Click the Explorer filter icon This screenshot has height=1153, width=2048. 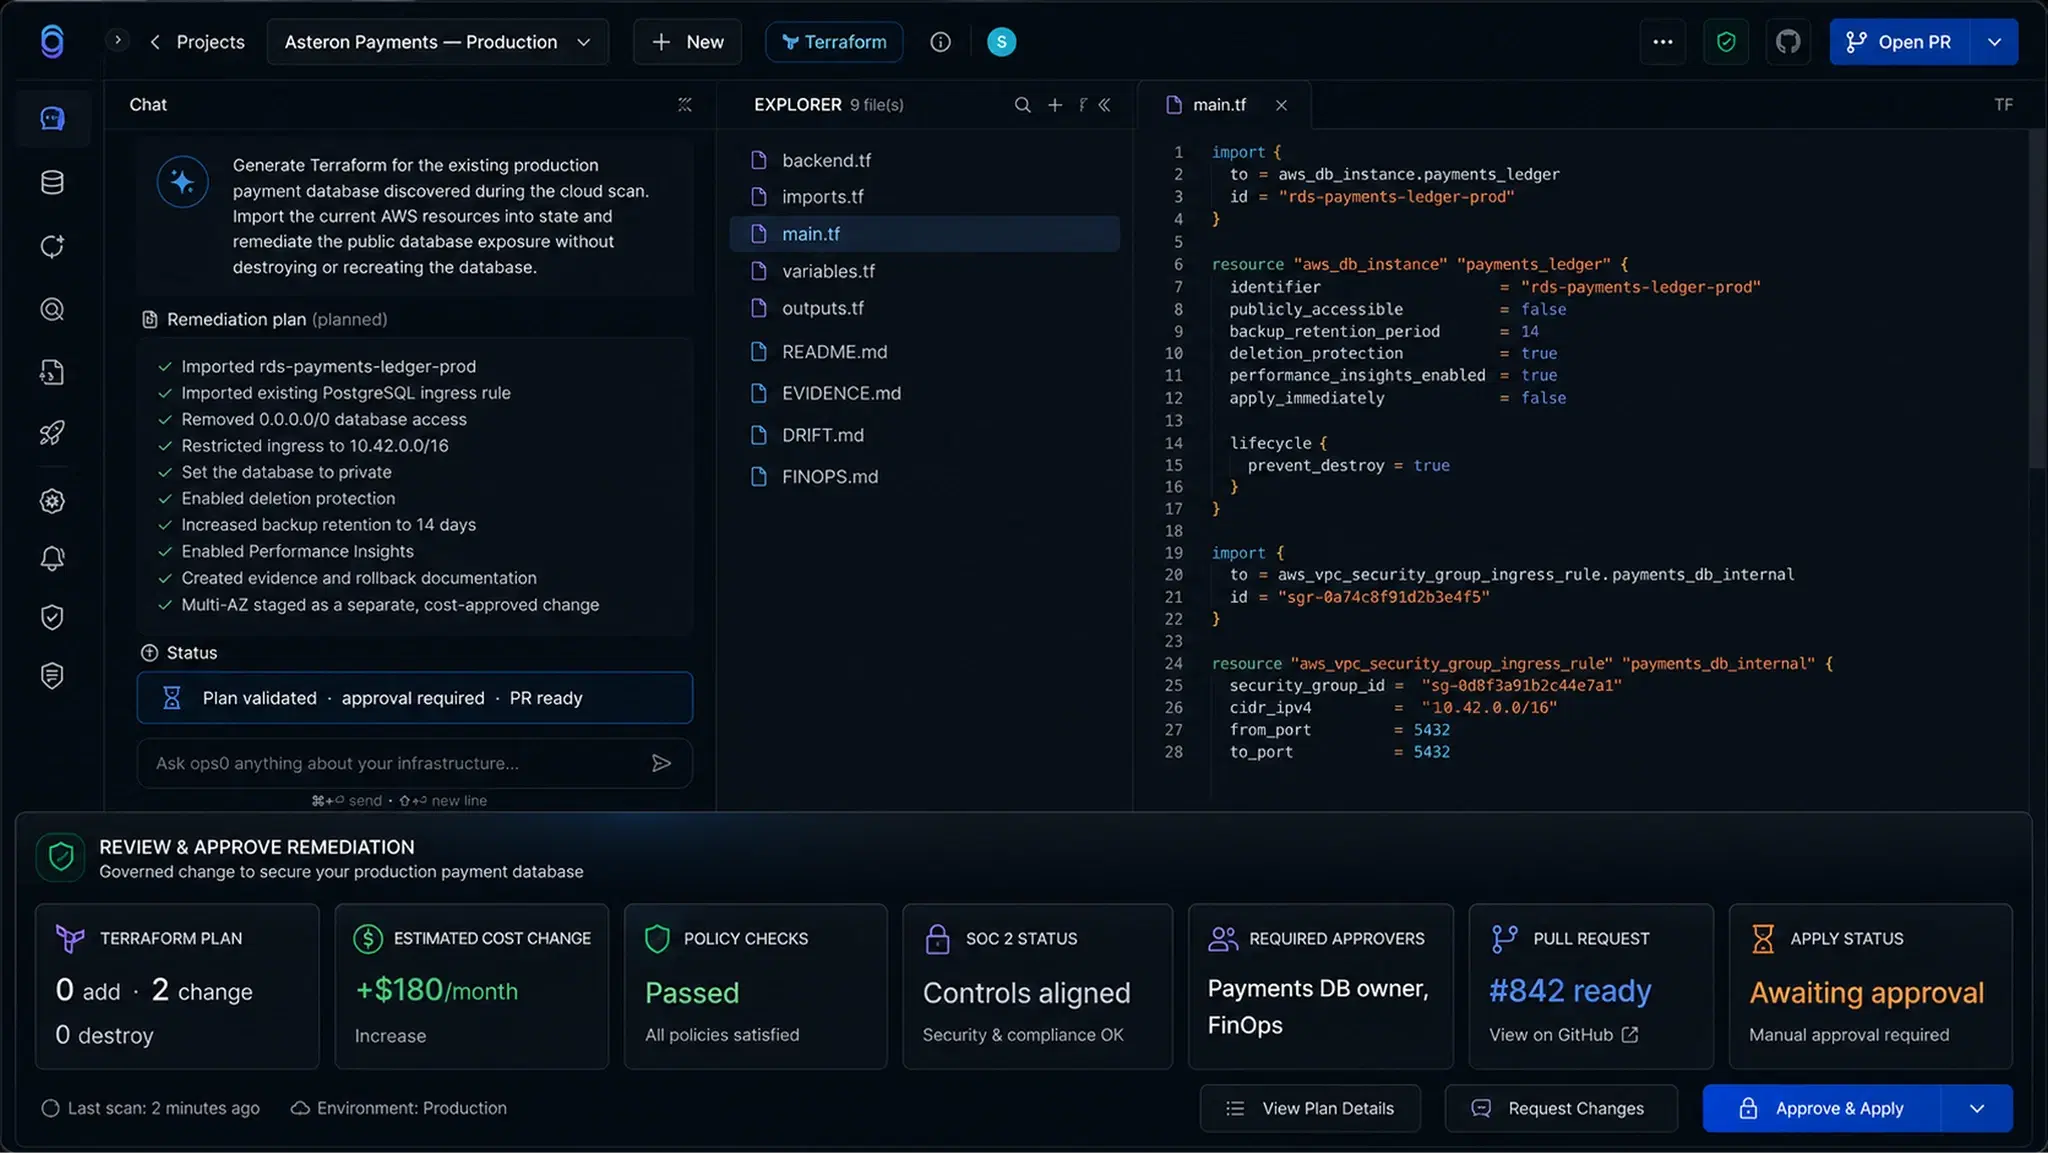1083,105
